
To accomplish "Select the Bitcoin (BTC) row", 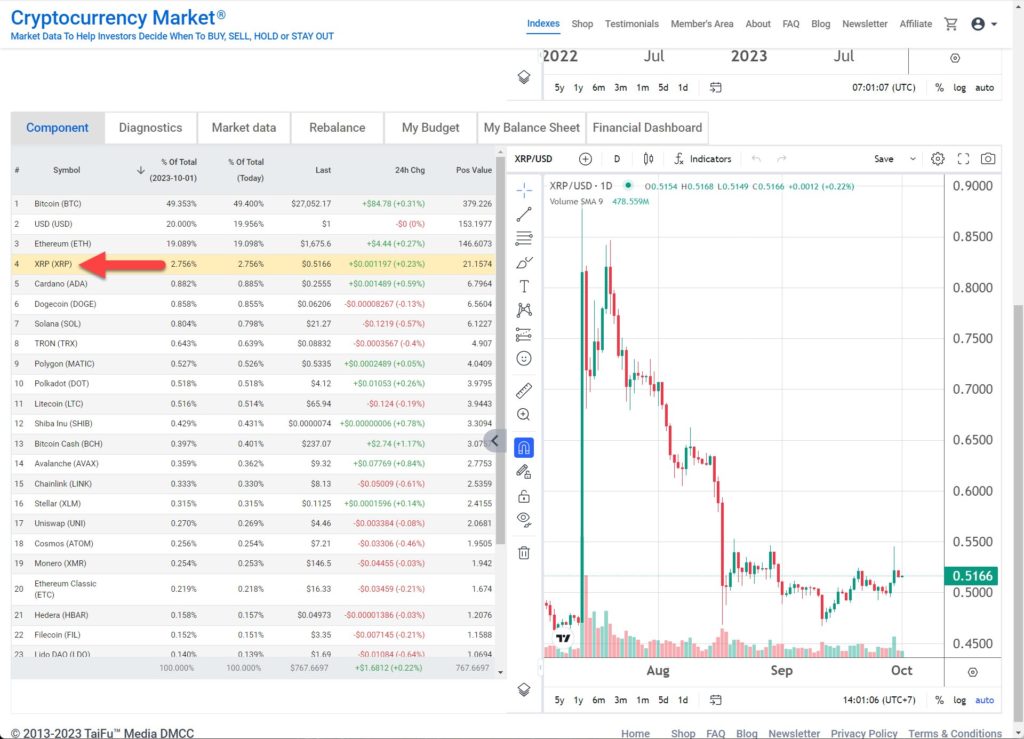I will pyautogui.click(x=253, y=204).
